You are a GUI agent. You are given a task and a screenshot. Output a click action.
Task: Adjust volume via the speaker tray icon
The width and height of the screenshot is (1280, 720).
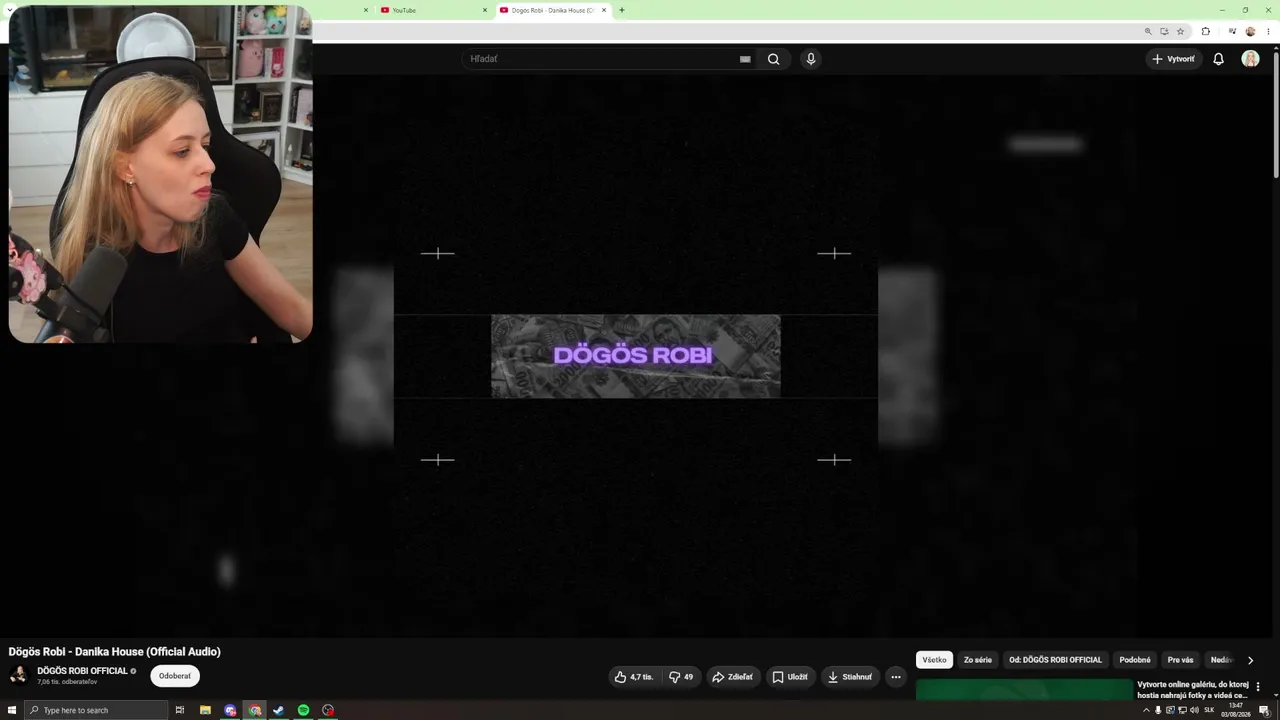click(1194, 710)
